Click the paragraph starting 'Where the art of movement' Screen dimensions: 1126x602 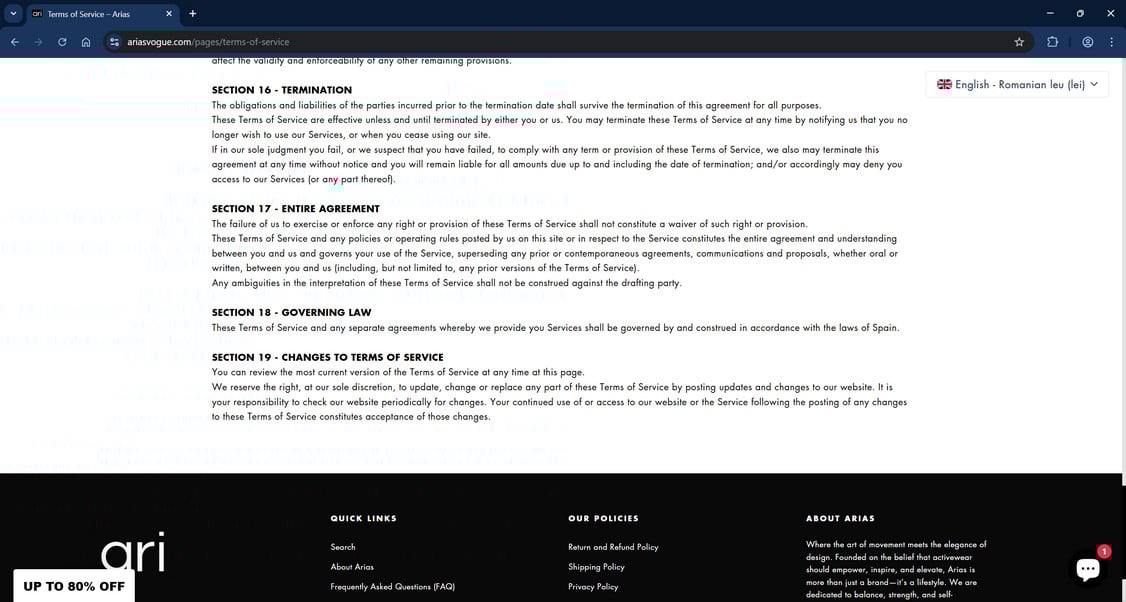896,570
